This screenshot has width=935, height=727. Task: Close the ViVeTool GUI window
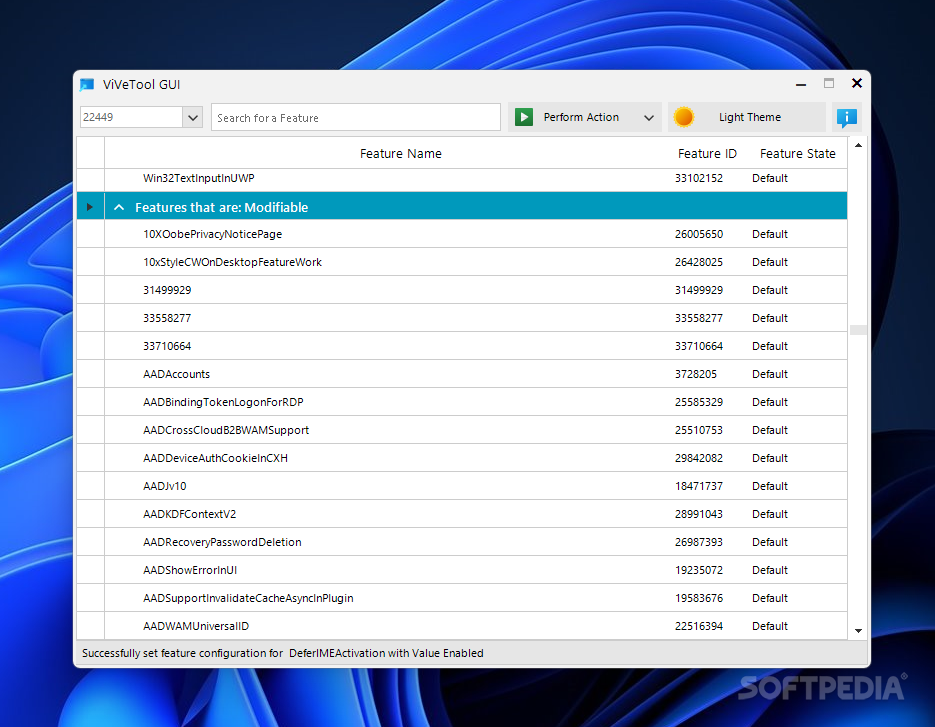coord(856,83)
